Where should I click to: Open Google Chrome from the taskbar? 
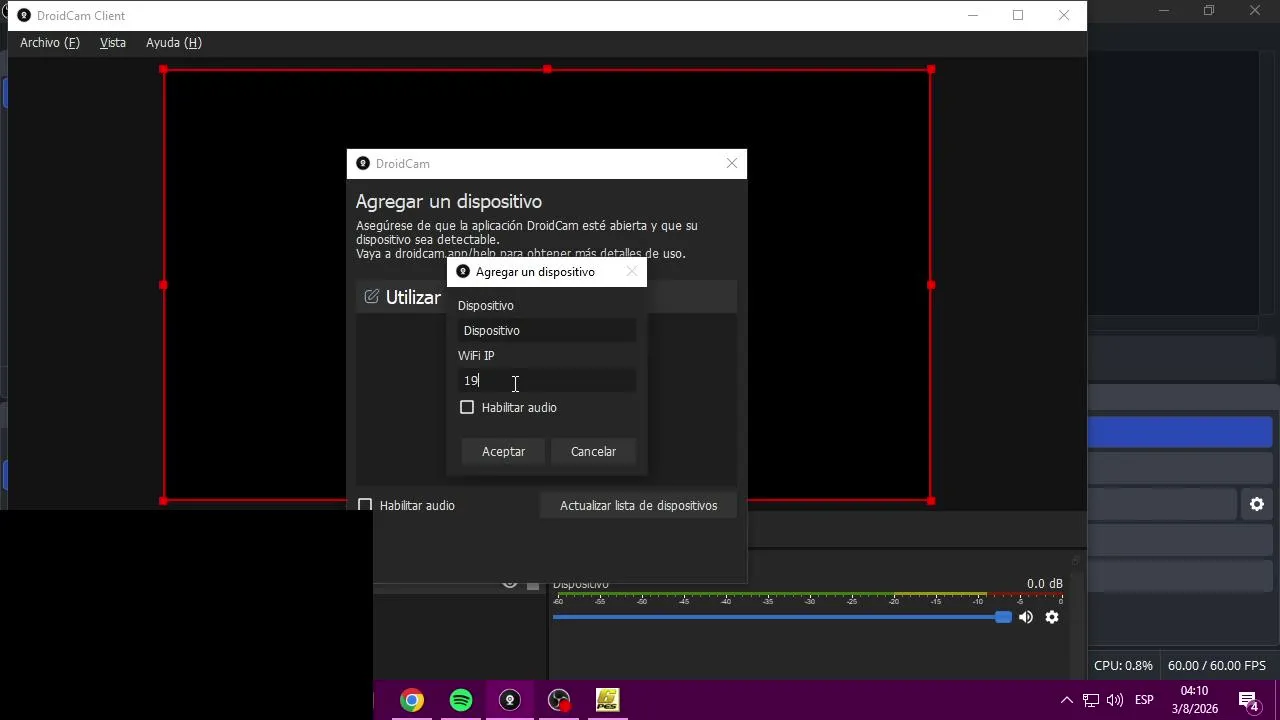[x=412, y=700]
